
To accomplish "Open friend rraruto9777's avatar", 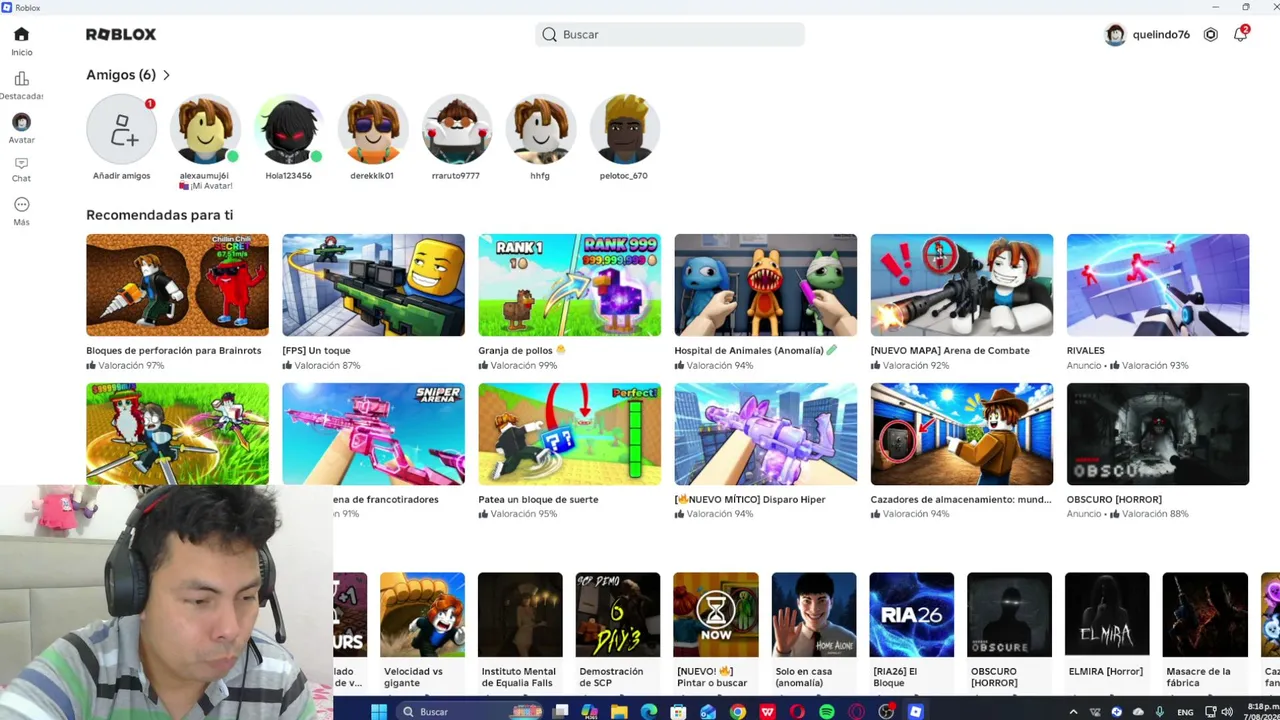I will click(456, 129).
